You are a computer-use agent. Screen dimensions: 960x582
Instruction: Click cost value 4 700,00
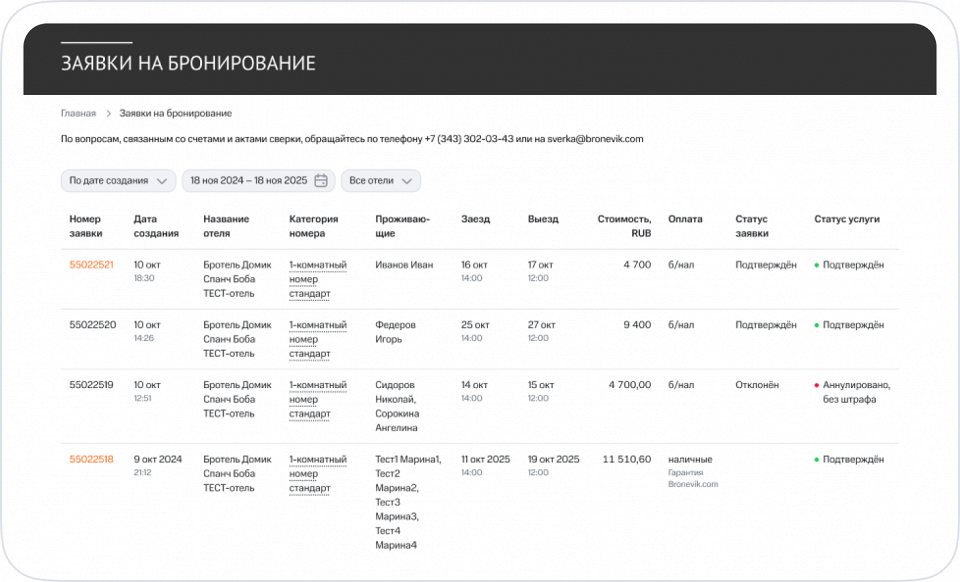point(630,385)
